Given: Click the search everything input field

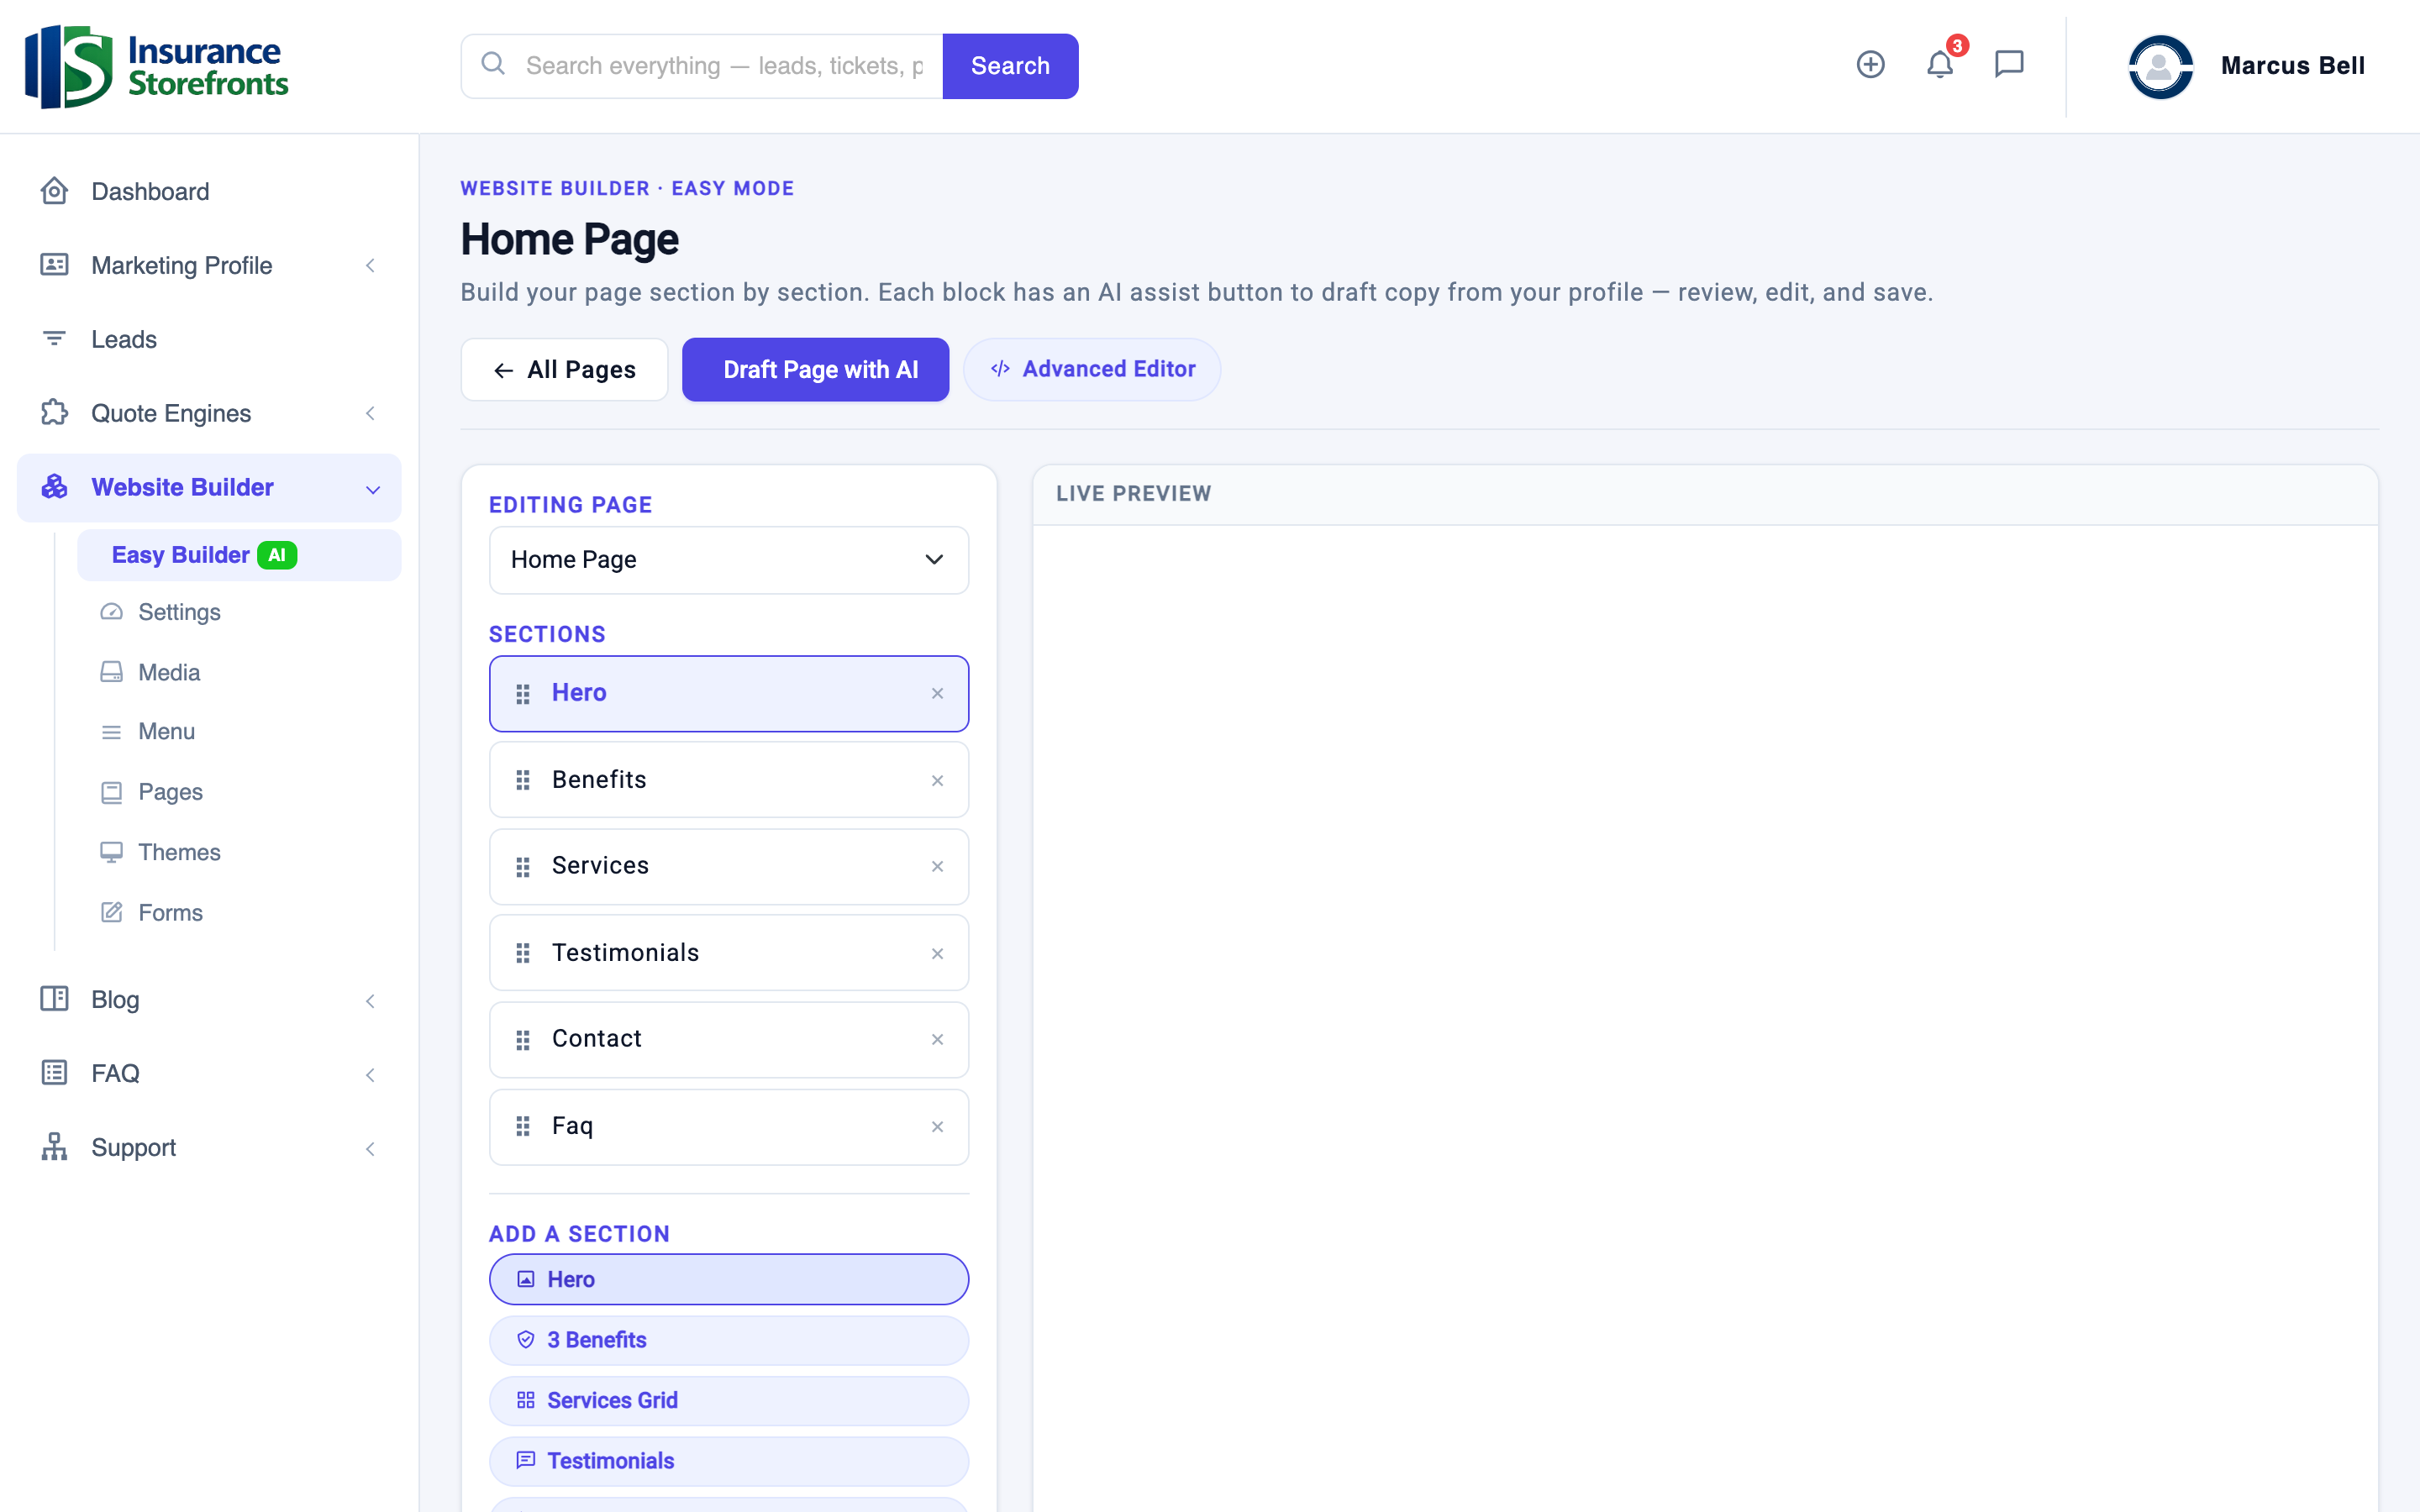Looking at the screenshot, I should 724,66.
